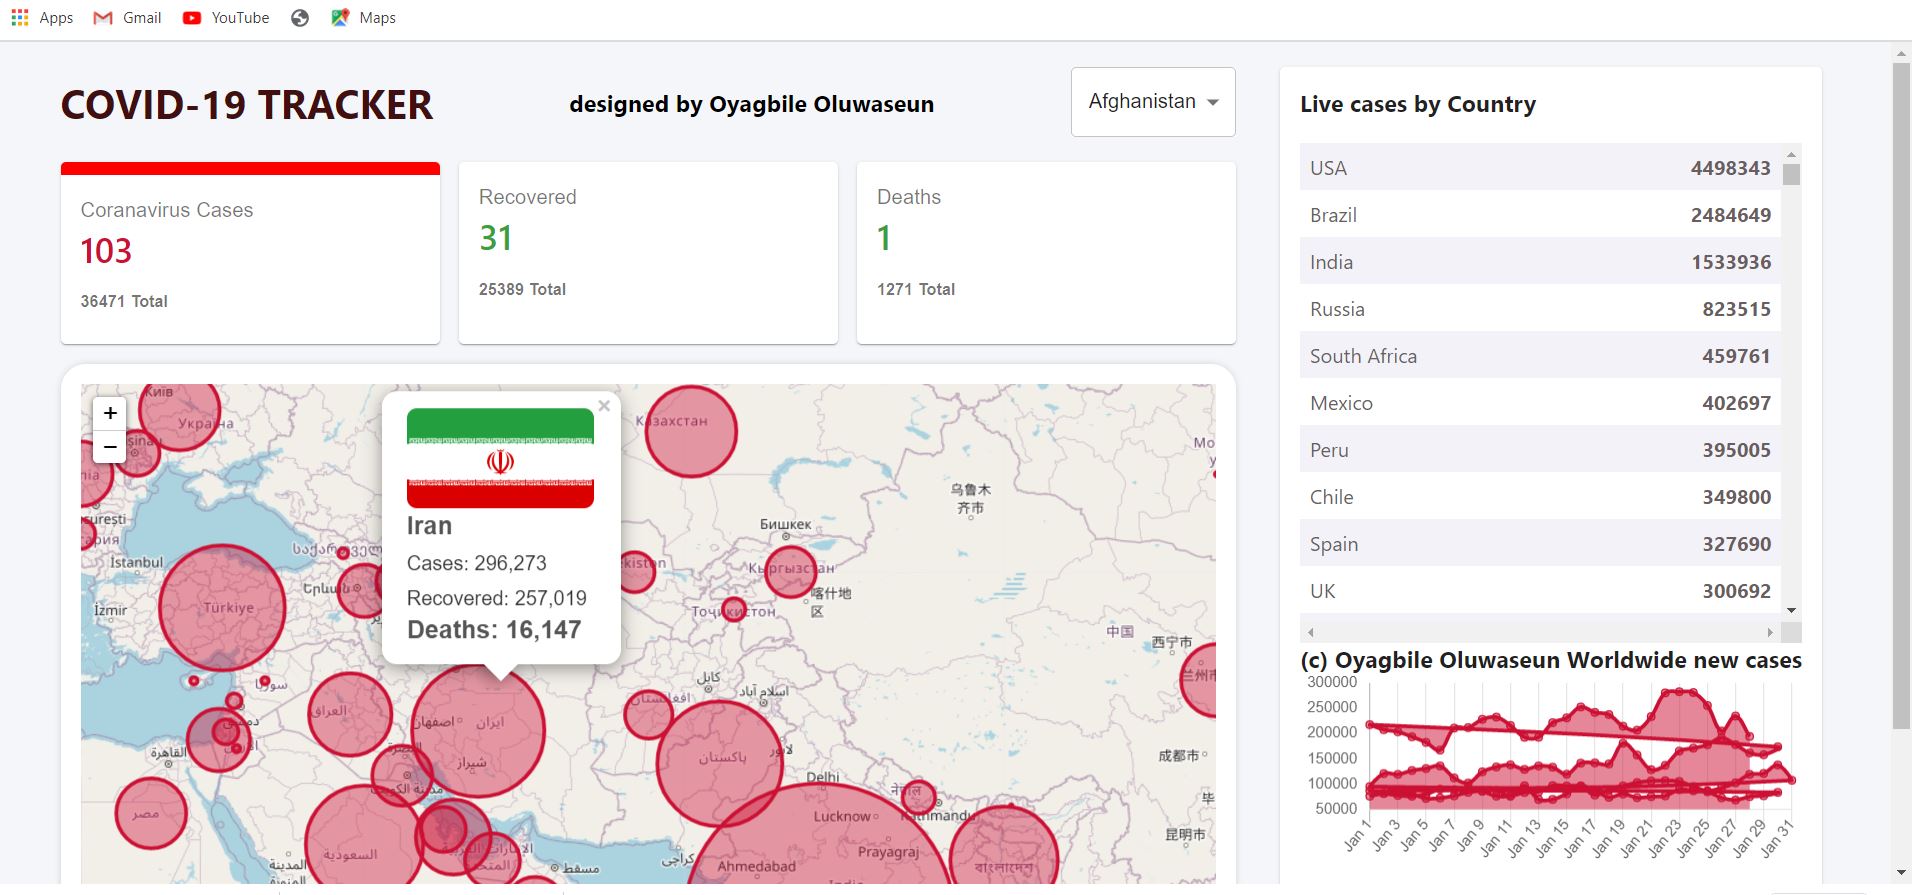The width and height of the screenshot is (1912, 895).
Task: Click the 'Recovered: 257,019' popup text
Action: [x=497, y=598]
